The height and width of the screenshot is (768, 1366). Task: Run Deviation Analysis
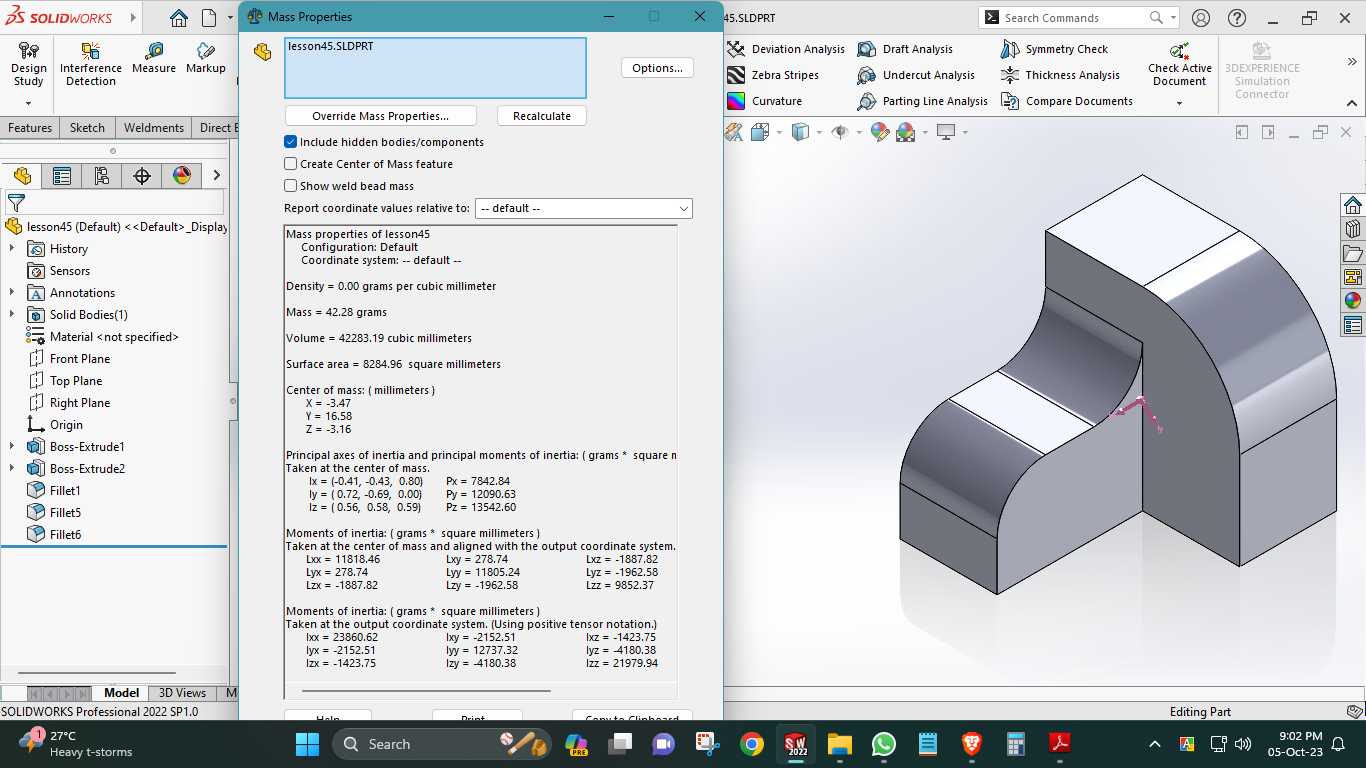[786, 49]
